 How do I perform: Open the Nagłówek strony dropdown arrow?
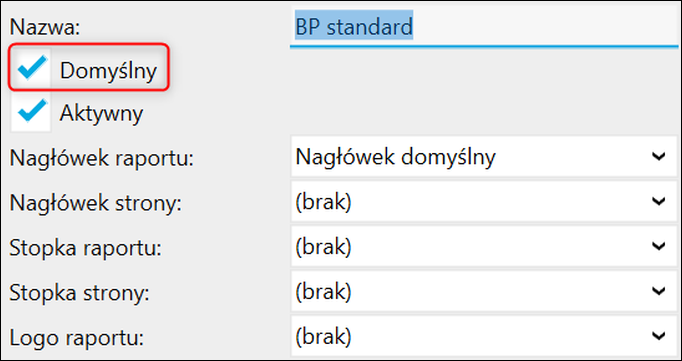tap(659, 201)
